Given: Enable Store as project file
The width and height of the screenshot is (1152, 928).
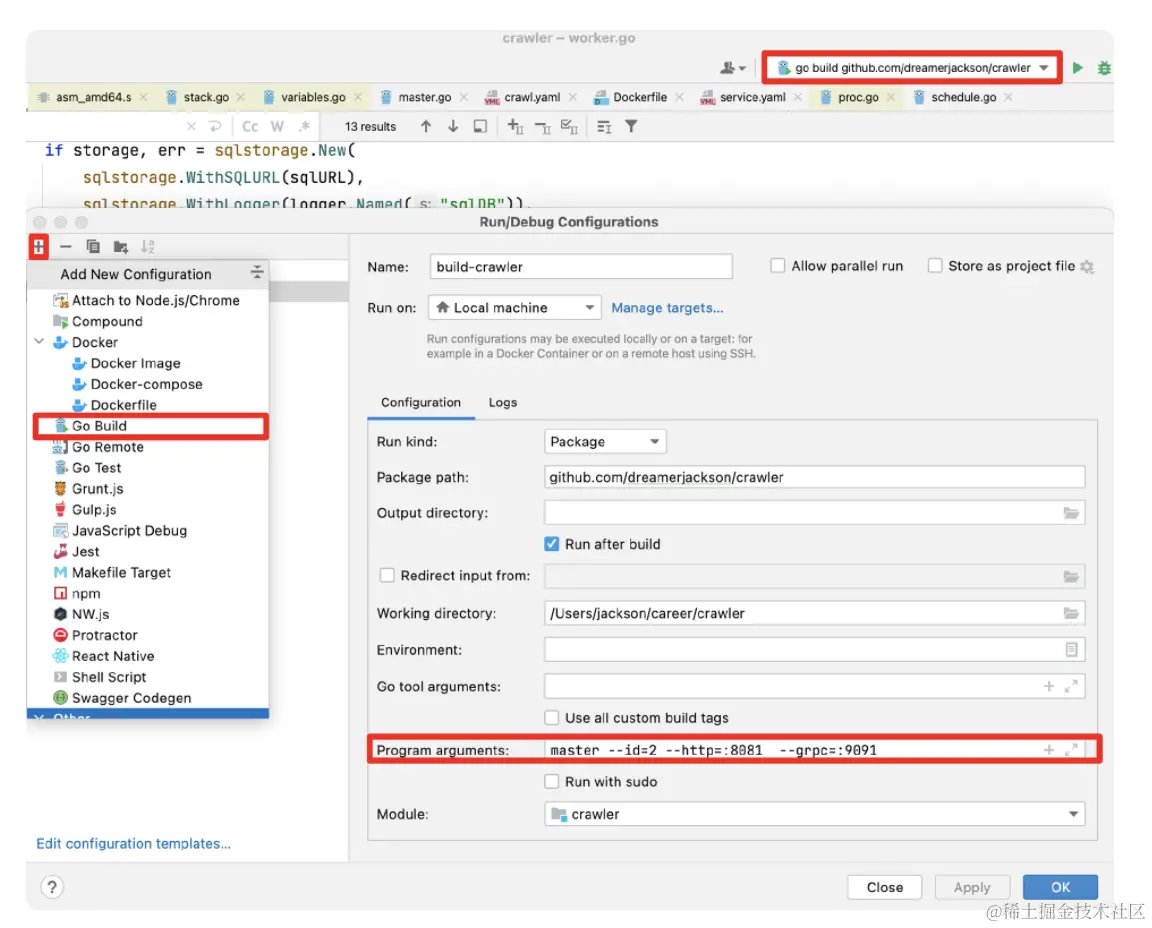Looking at the screenshot, I should [x=935, y=265].
